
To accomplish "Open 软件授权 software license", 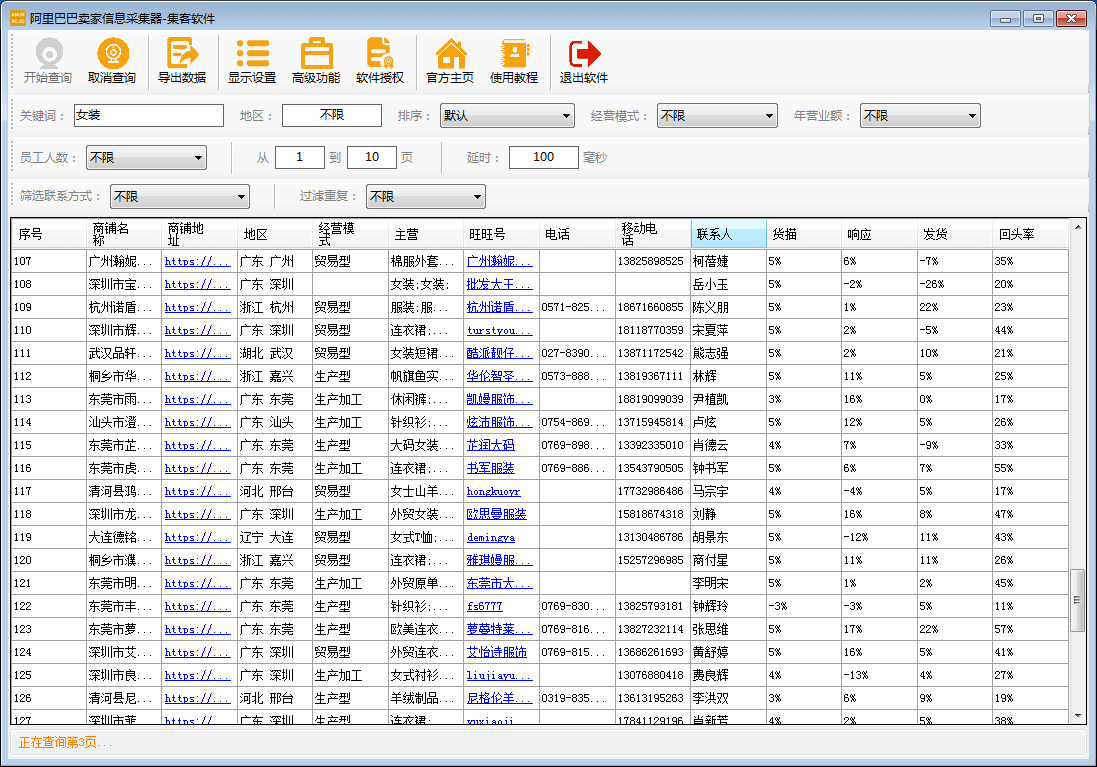I will 380,61.
